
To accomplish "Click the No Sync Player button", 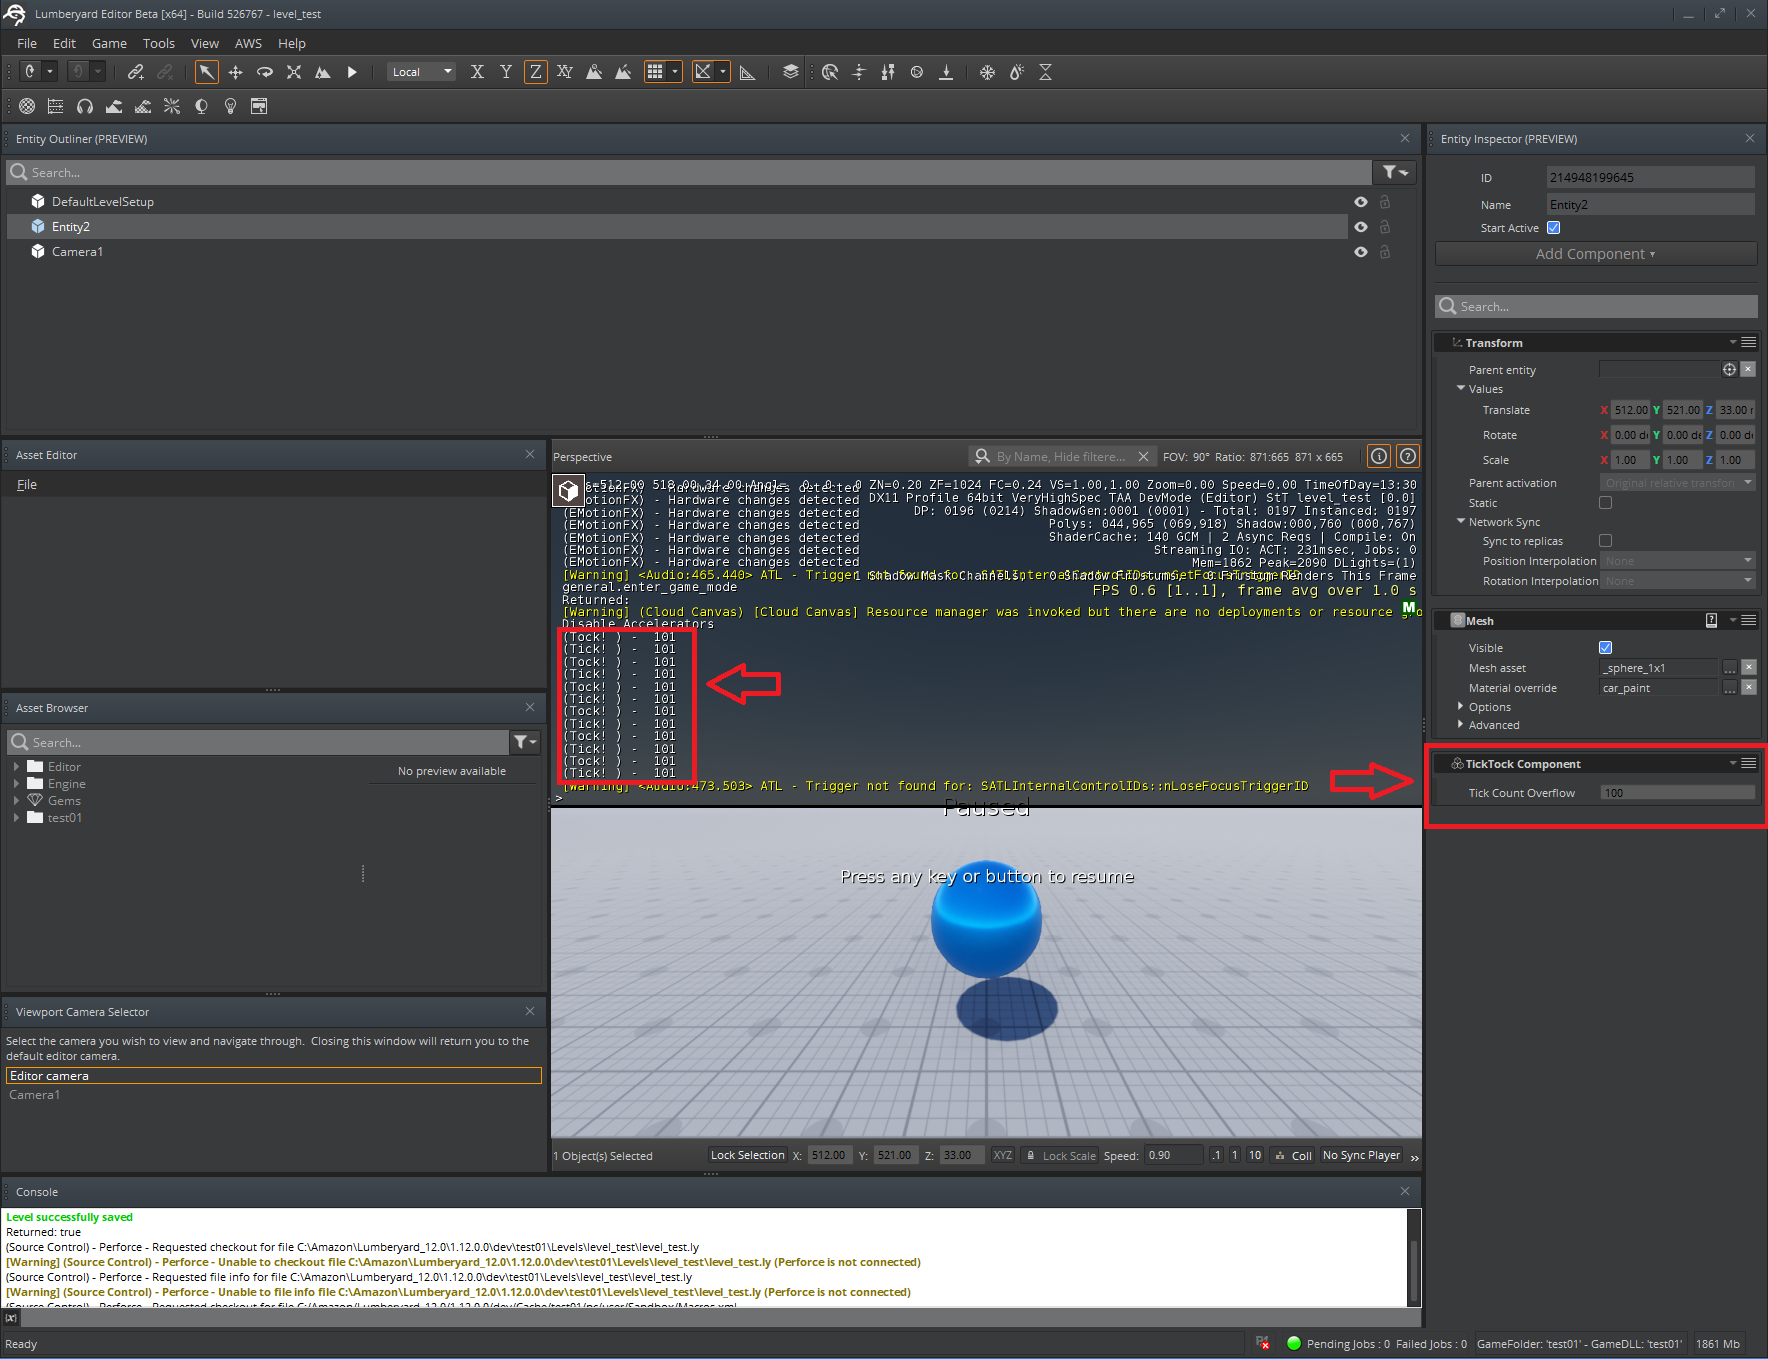I will tap(1361, 1155).
